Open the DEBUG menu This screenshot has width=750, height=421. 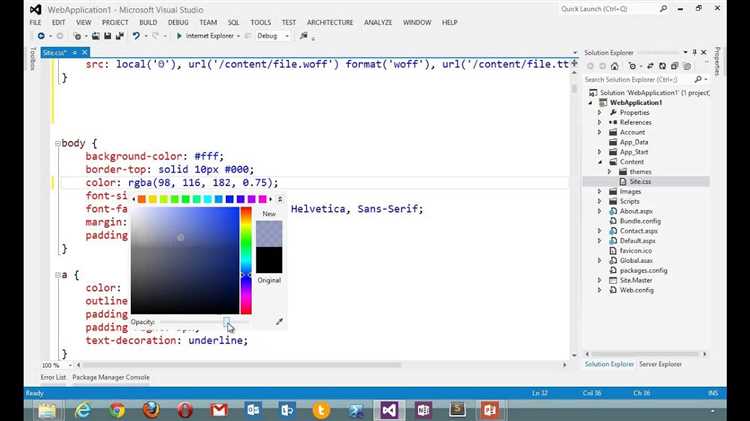178,22
